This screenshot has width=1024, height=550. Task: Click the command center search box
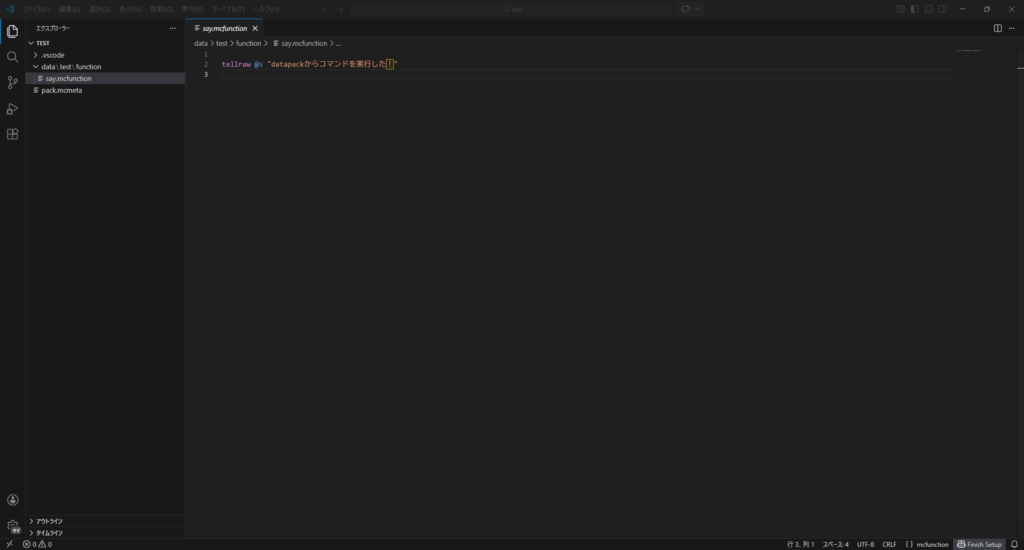pos(511,9)
